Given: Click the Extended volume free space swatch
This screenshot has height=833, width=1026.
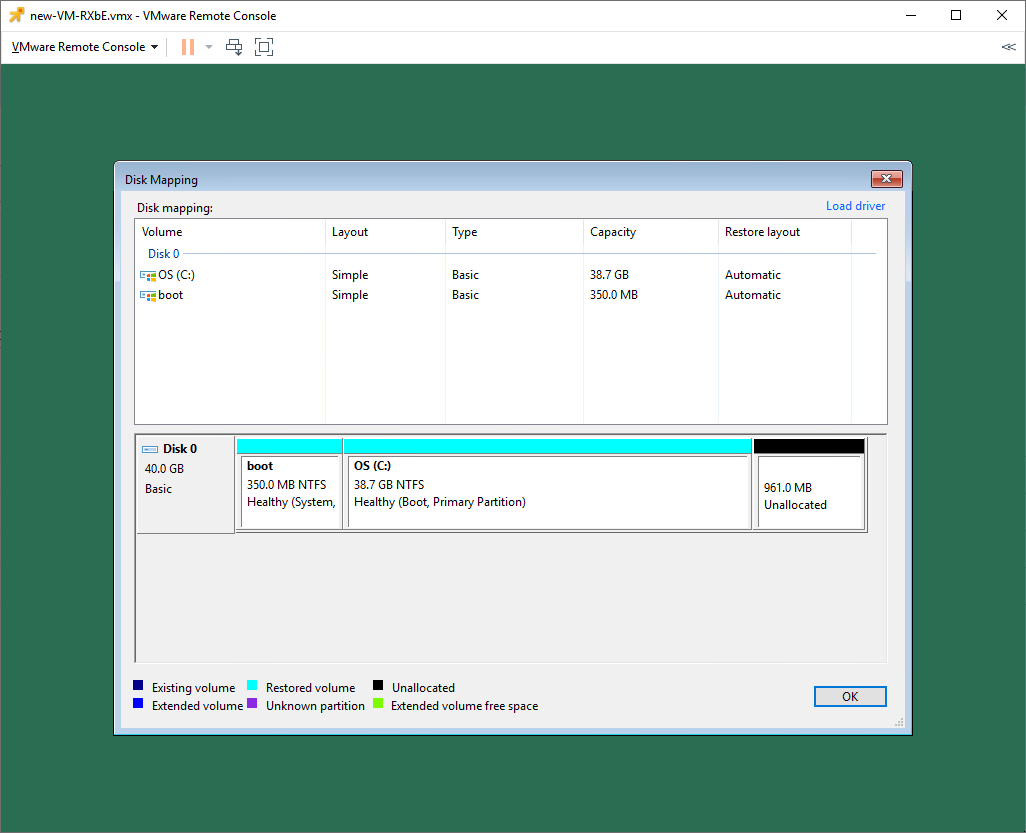Looking at the screenshot, I should [378, 703].
